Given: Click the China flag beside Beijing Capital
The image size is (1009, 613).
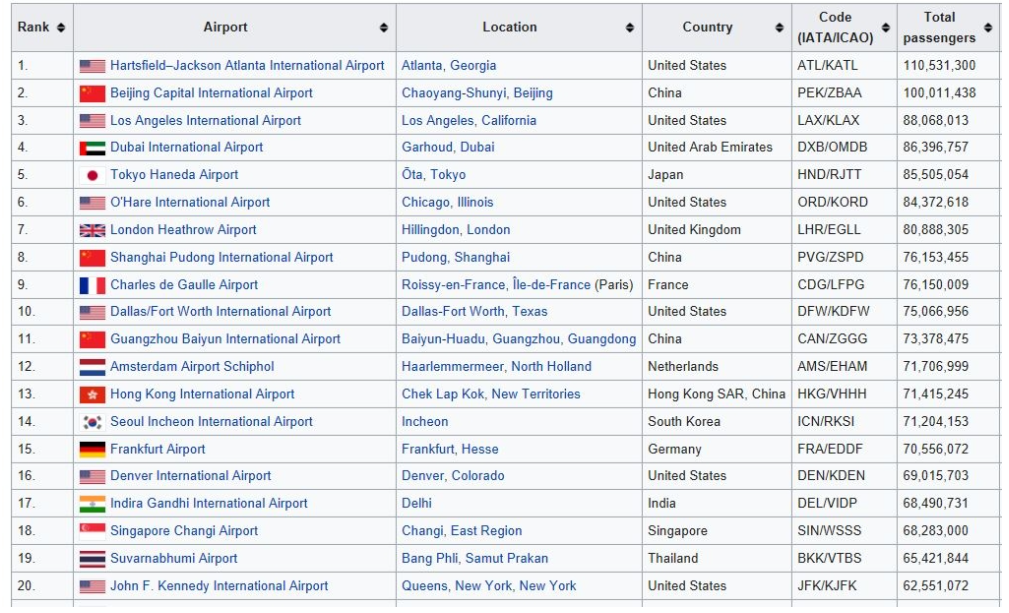Looking at the screenshot, I should [x=92, y=94].
